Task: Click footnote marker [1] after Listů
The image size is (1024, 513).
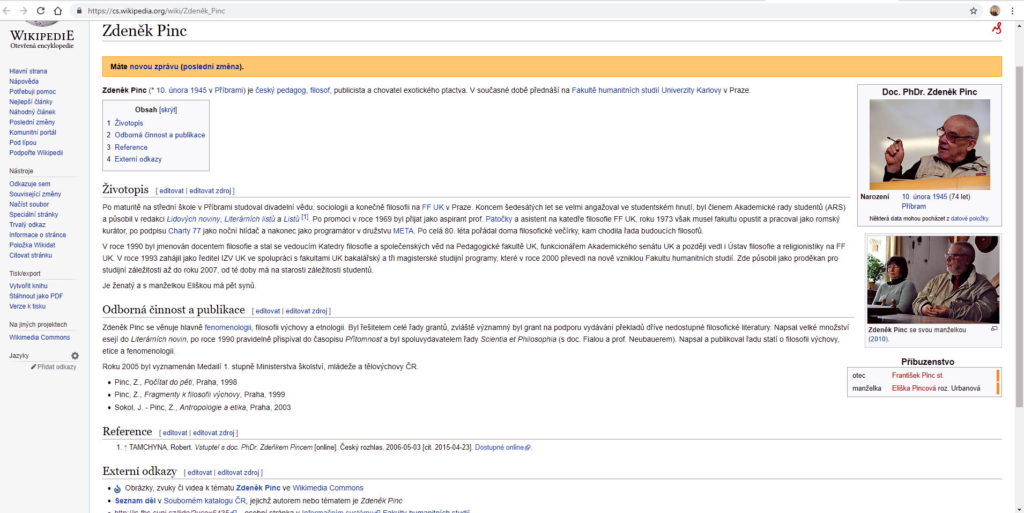Action: (305, 217)
